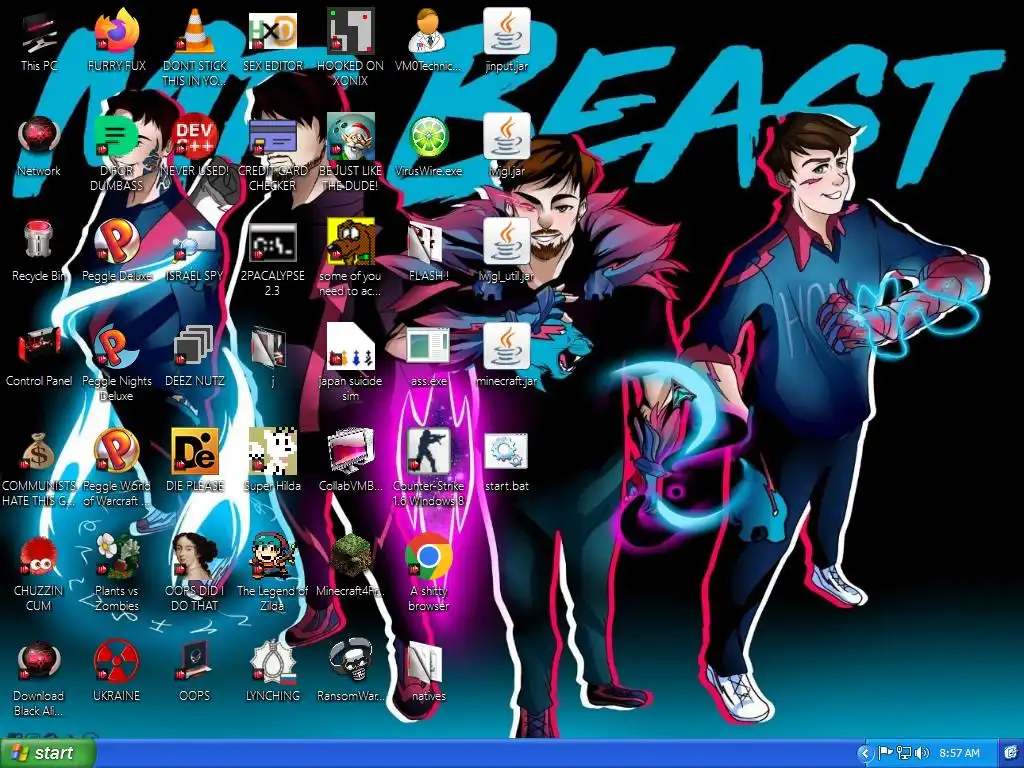Expand hidden tray icons arrow

click(865, 754)
